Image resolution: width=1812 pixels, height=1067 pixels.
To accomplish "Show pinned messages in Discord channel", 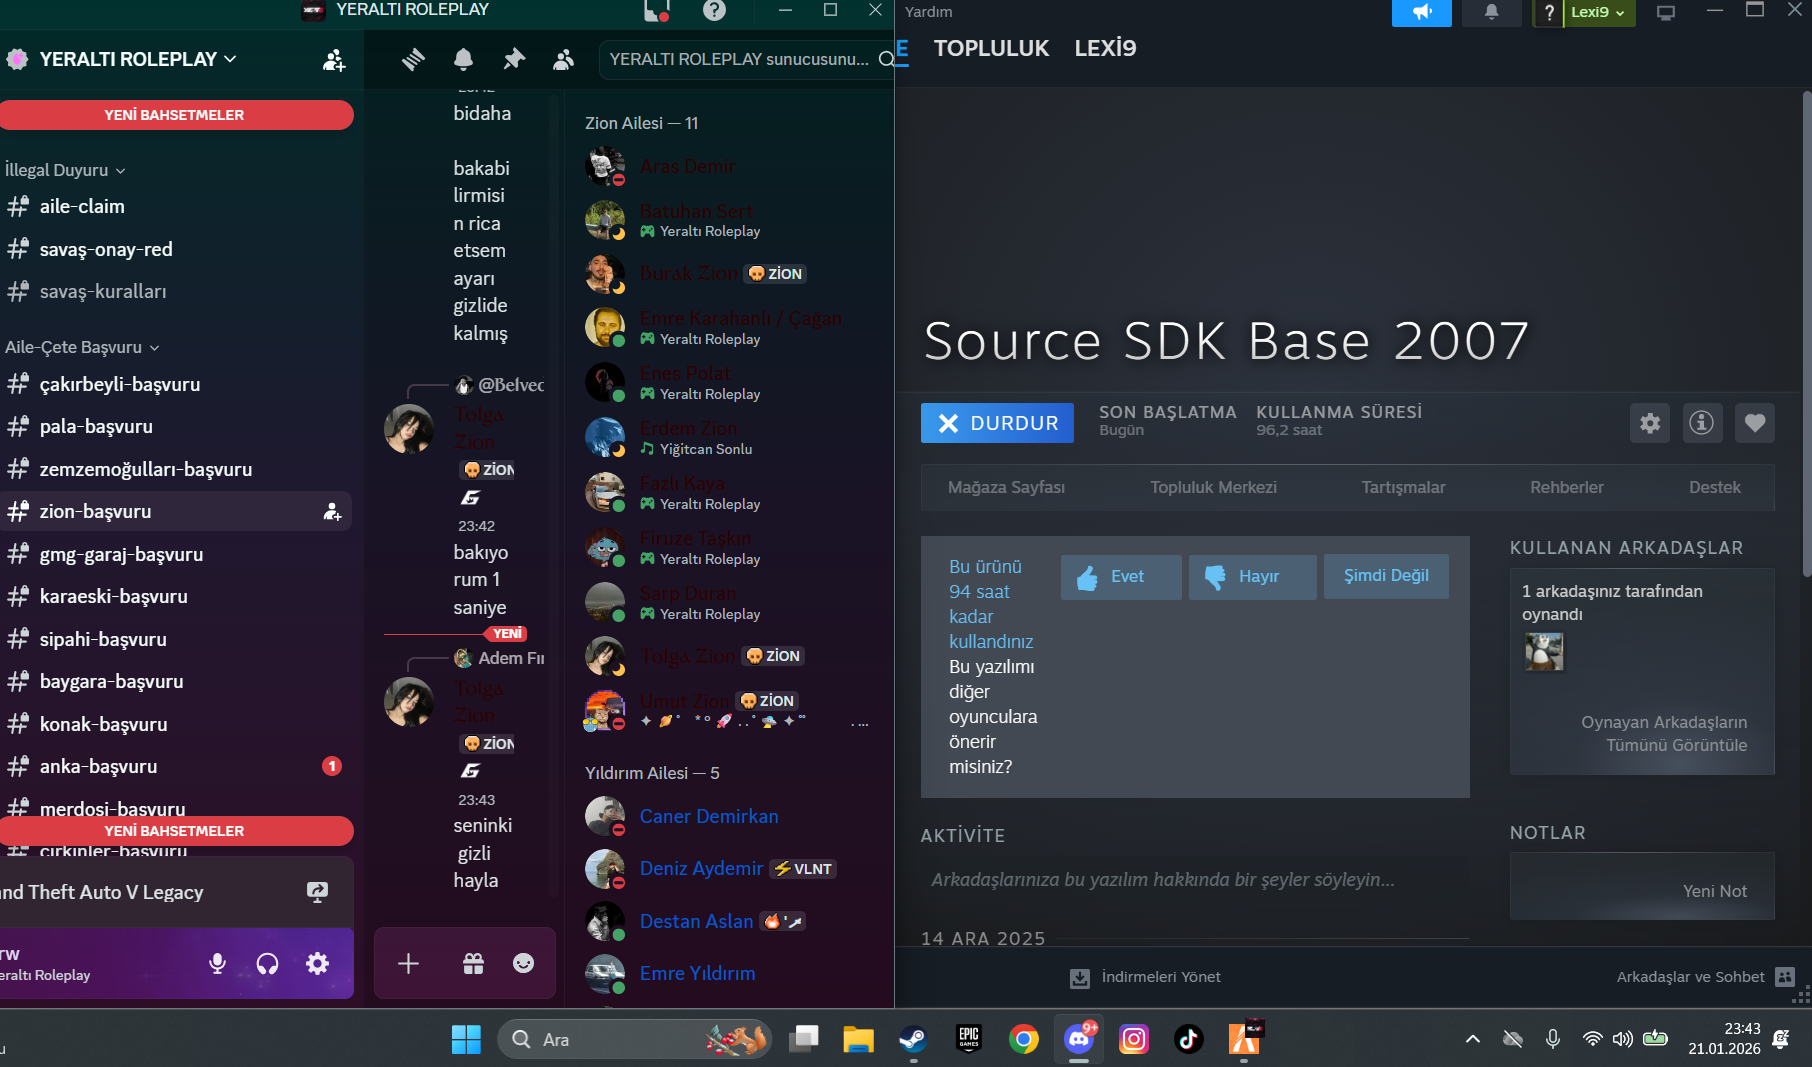I will pos(514,59).
